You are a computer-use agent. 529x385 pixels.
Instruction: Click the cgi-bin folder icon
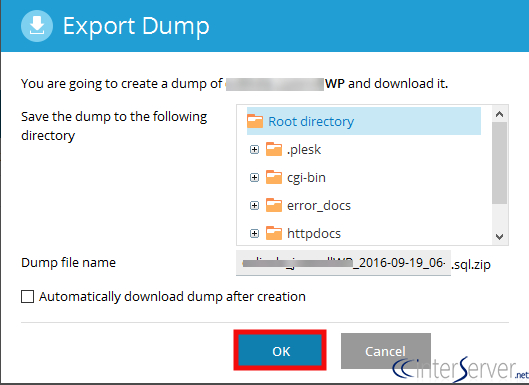[x=274, y=177]
